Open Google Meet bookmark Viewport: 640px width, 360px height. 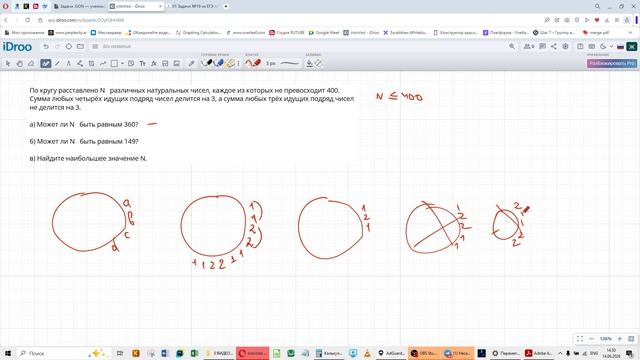pos(324,32)
